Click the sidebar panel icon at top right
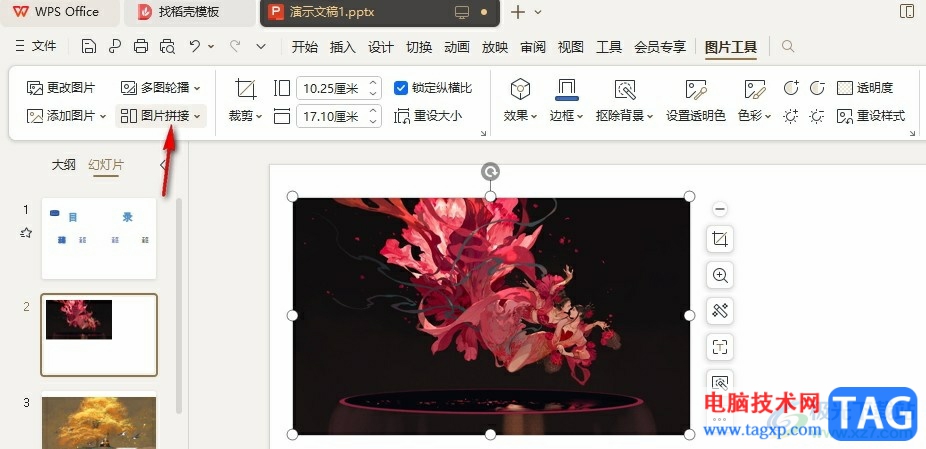Image resolution: width=926 pixels, height=449 pixels. pyautogui.click(x=907, y=12)
